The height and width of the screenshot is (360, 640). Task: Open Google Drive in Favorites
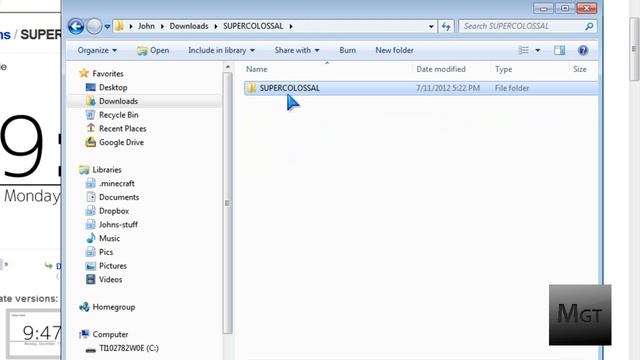[x=121, y=142]
